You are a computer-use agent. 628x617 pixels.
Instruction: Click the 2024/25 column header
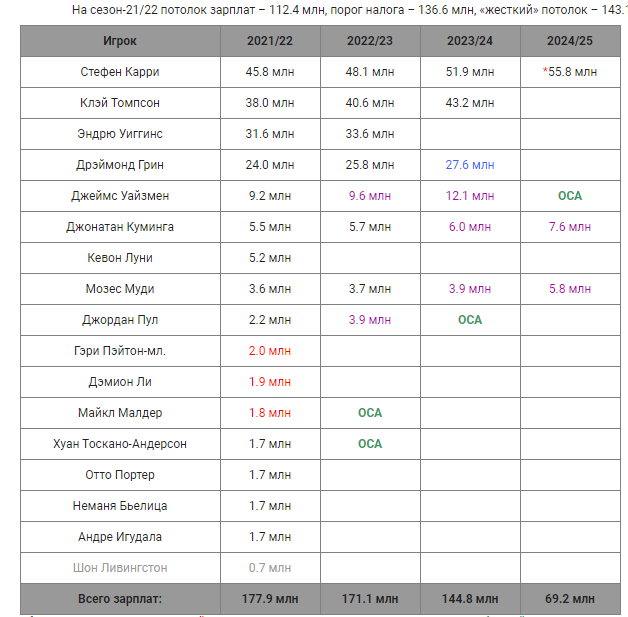(x=570, y=41)
